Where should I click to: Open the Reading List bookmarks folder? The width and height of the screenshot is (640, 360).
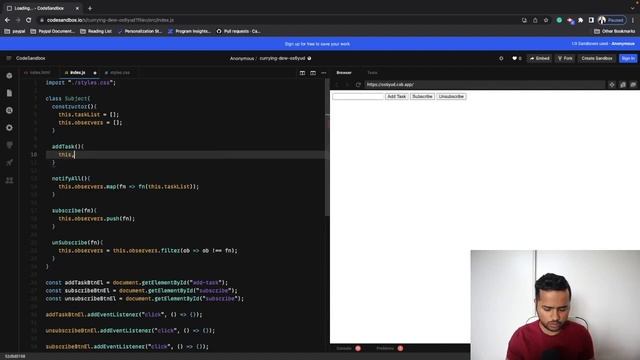[96, 31]
